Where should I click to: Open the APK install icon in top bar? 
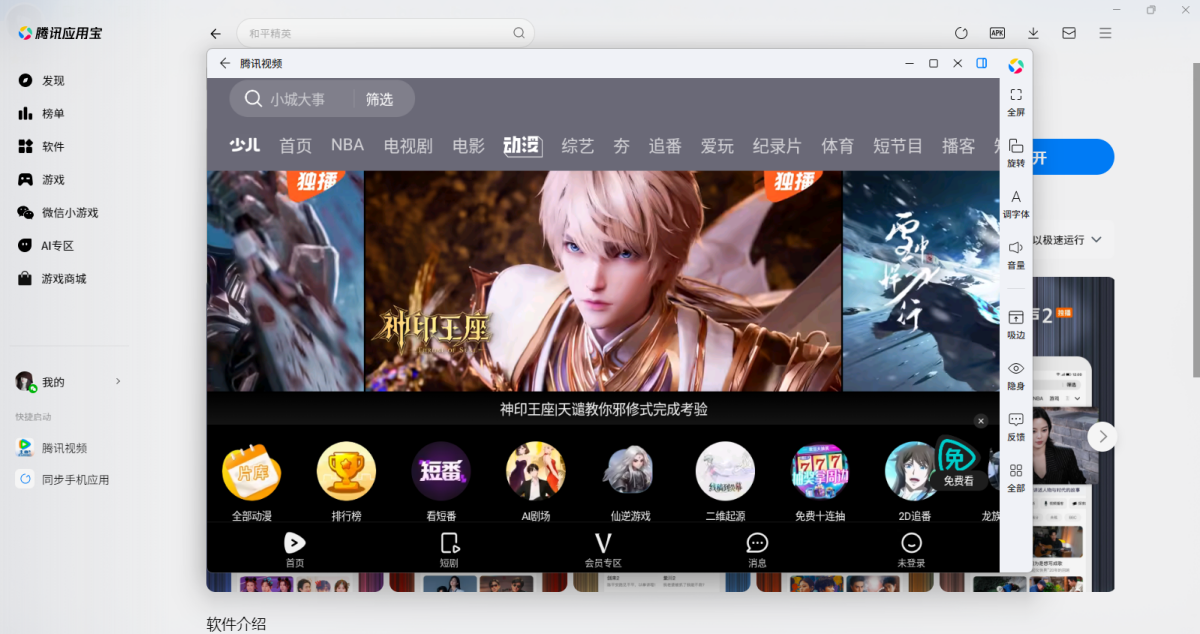[x=997, y=33]
